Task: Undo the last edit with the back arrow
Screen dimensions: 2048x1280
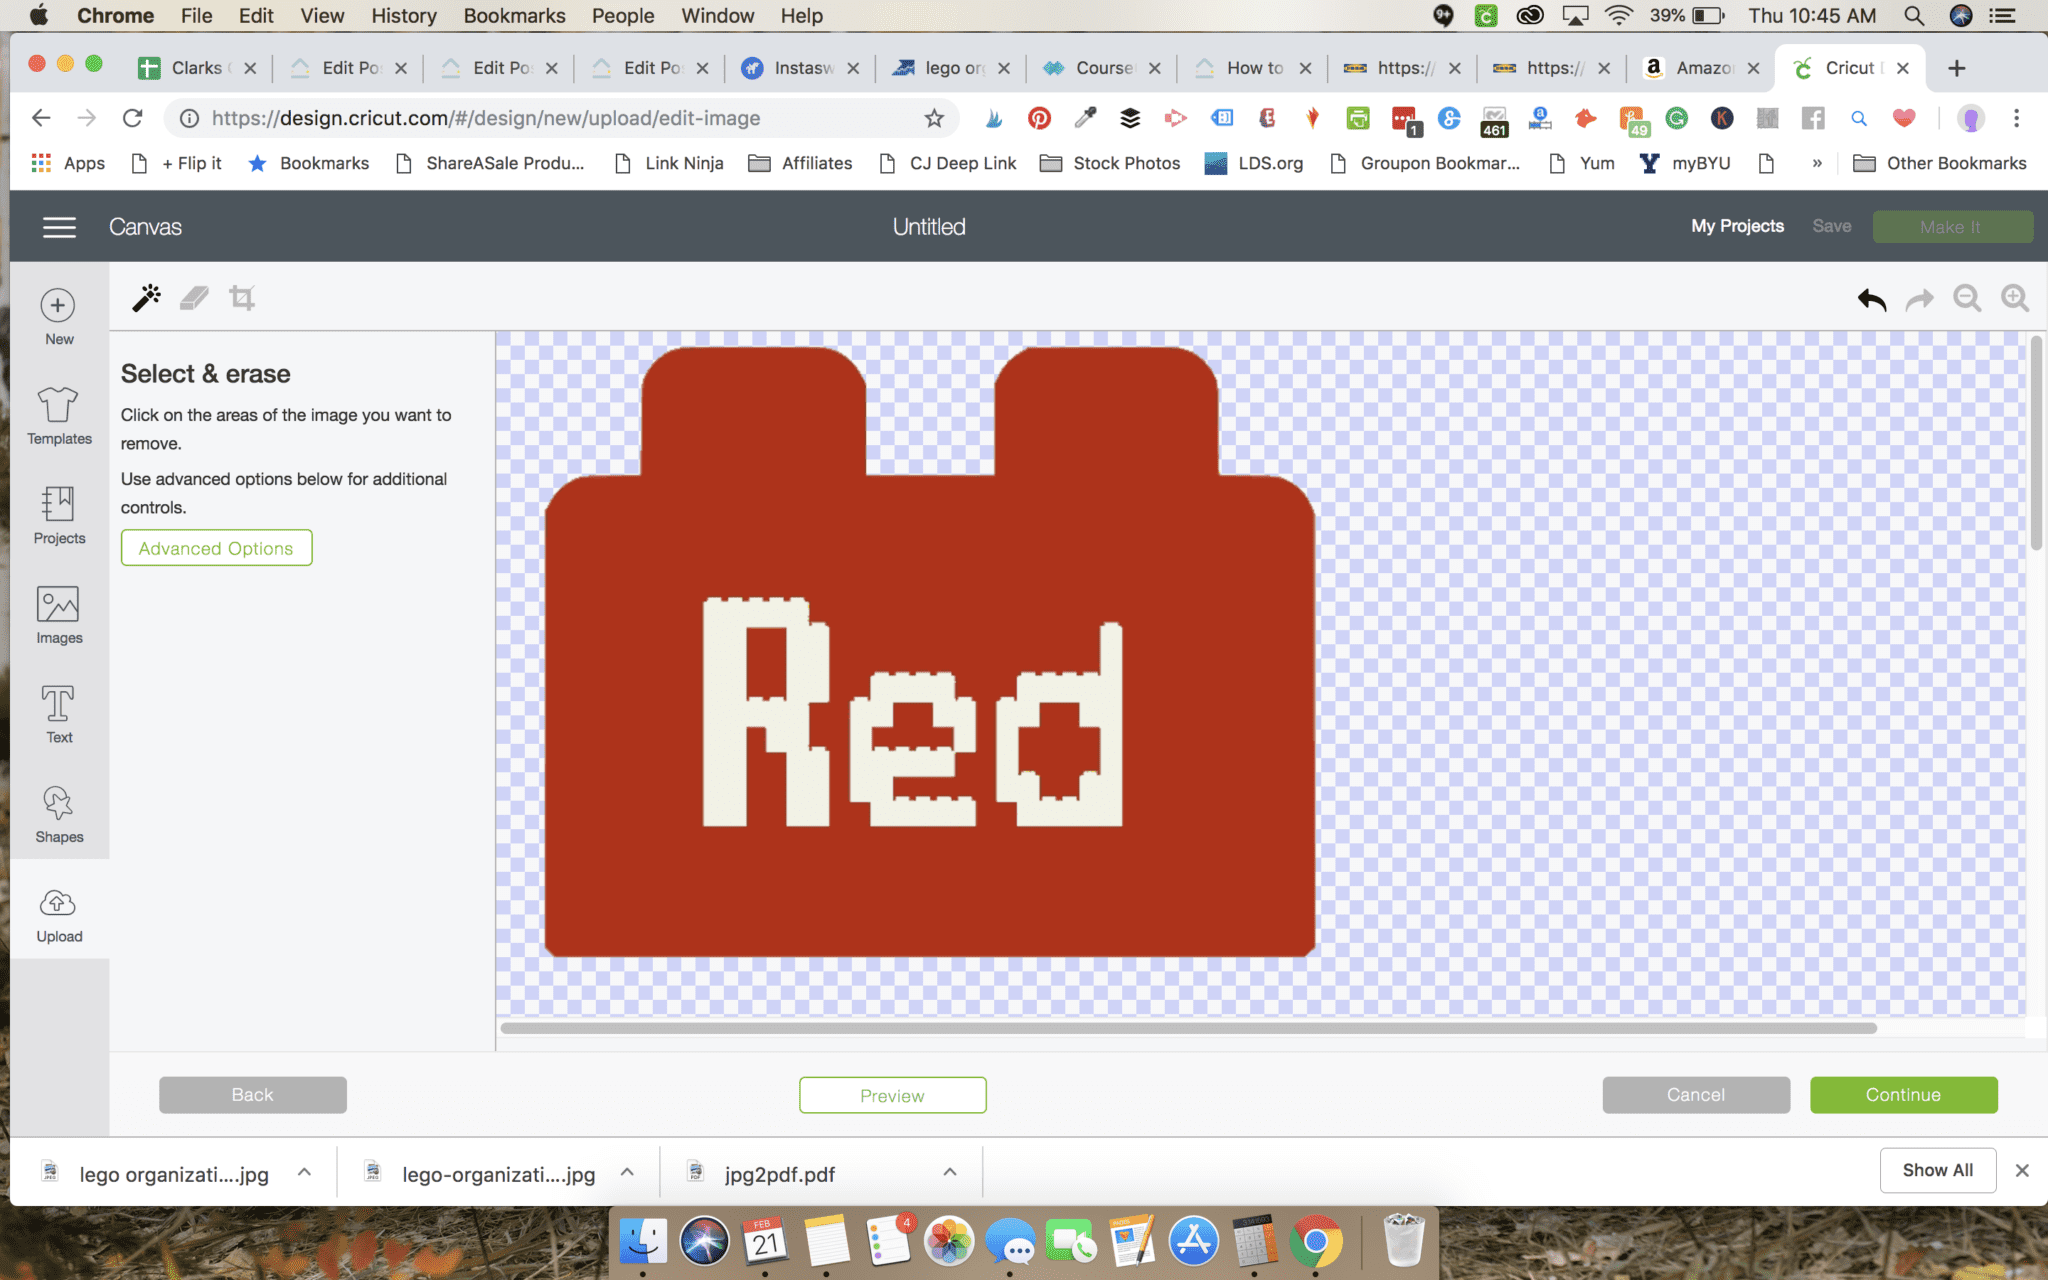Action: point(1872,298)
